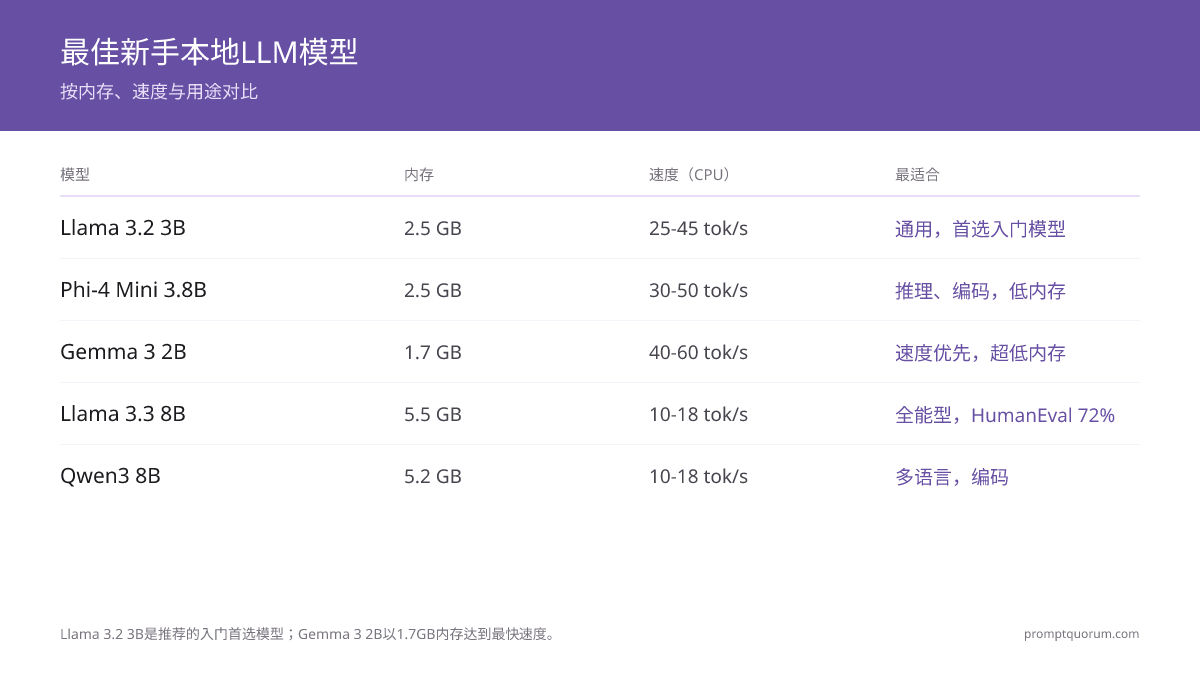Click the 2.5 GB memory for Llama 3.2 3B

click(x=433, y=228)
